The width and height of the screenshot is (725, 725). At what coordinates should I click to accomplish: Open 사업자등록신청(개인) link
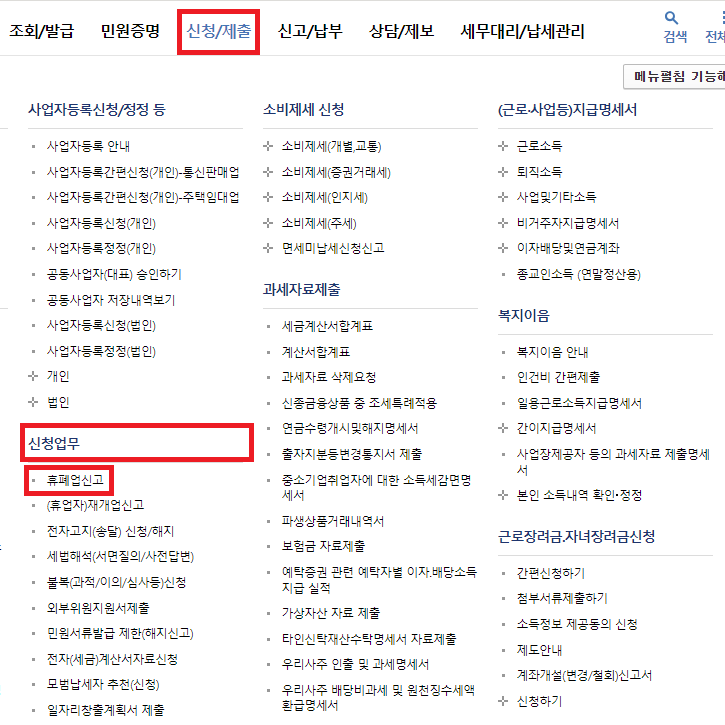pos(101,224)
